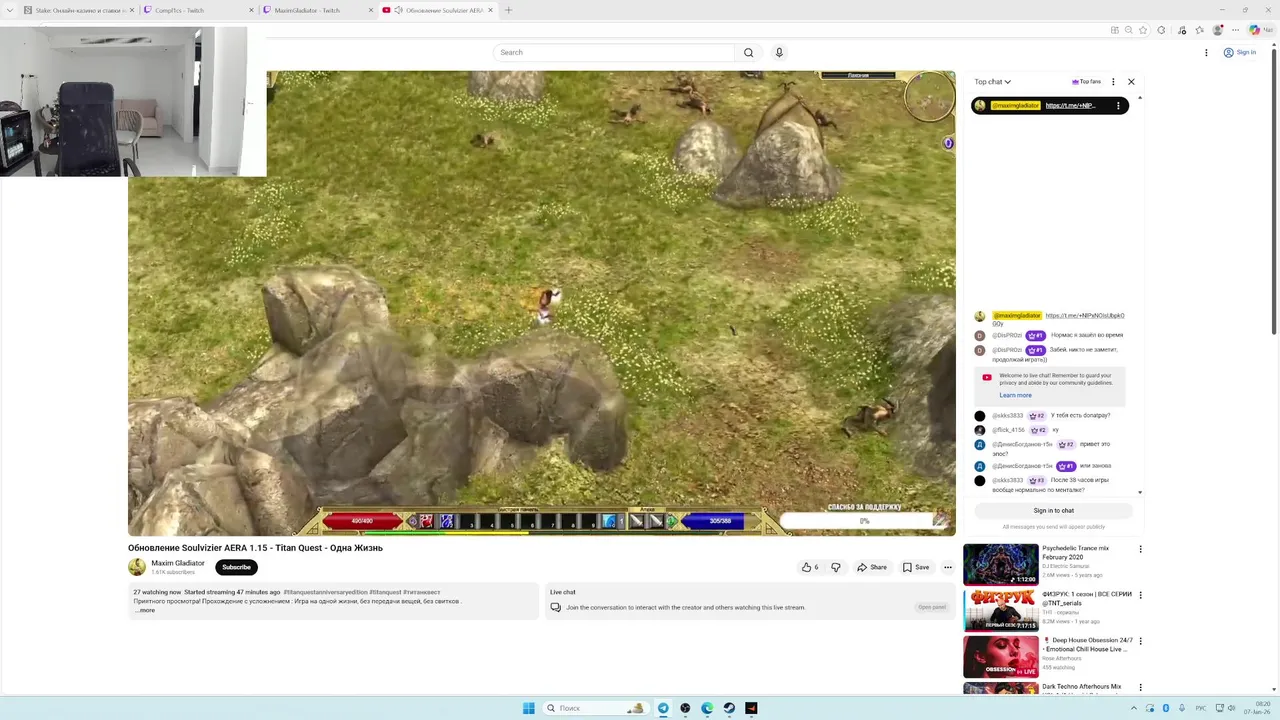Click the Sign in button at top right
Viewport: 1280px width, 720px height.
point(1239,52)
